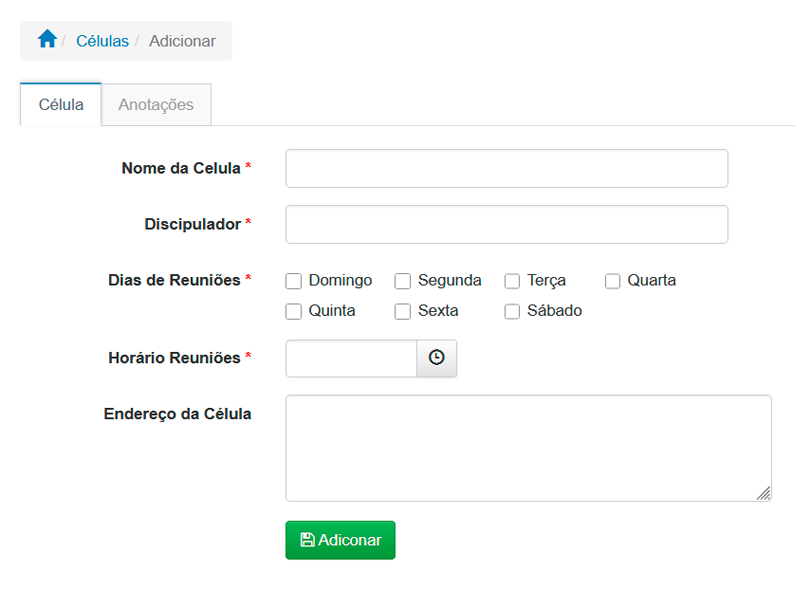Viewport: 796px width, 612px height.
Task: Select Quinta as meeting day
Action: pos(294,311)
